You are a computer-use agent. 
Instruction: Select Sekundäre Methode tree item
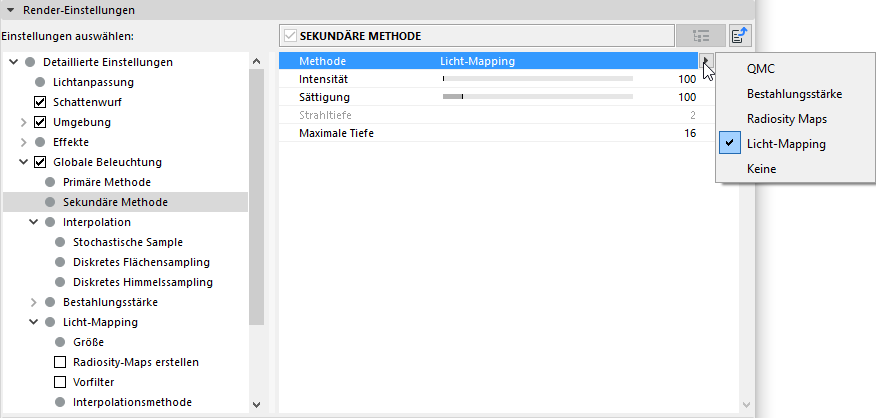tap(115, 202)
